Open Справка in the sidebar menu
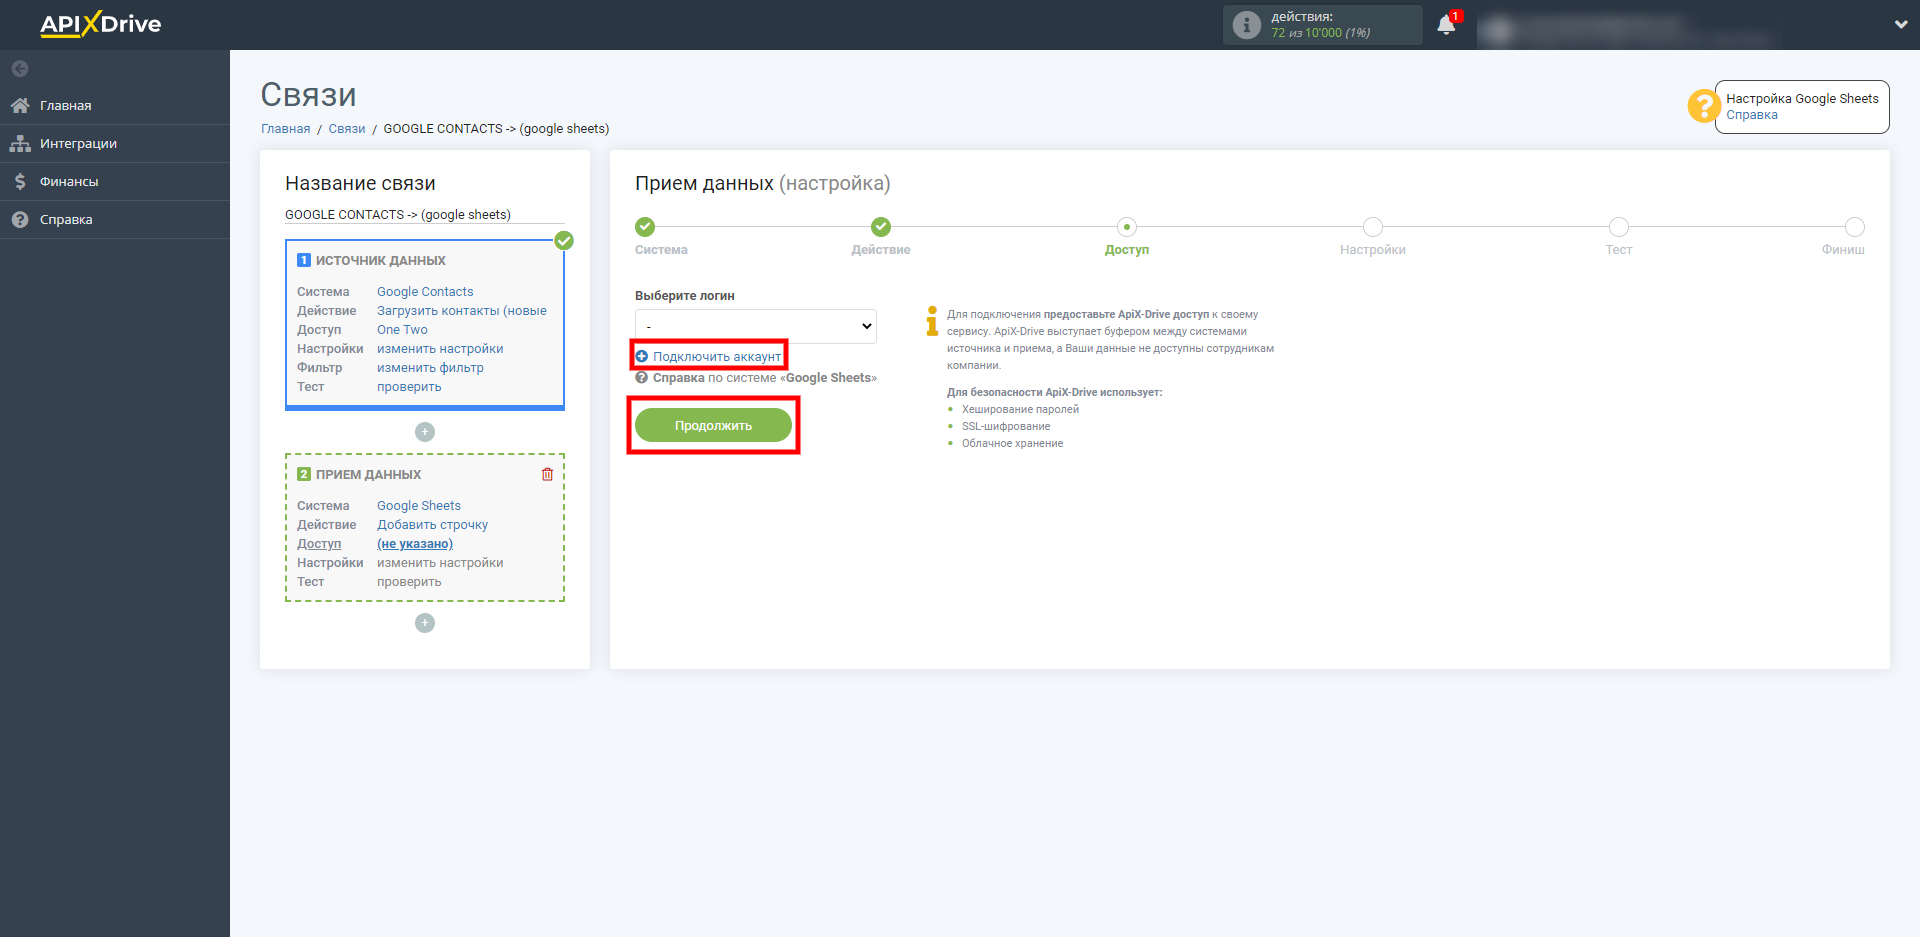This screenshot has width=1920, height=937. 115,219
